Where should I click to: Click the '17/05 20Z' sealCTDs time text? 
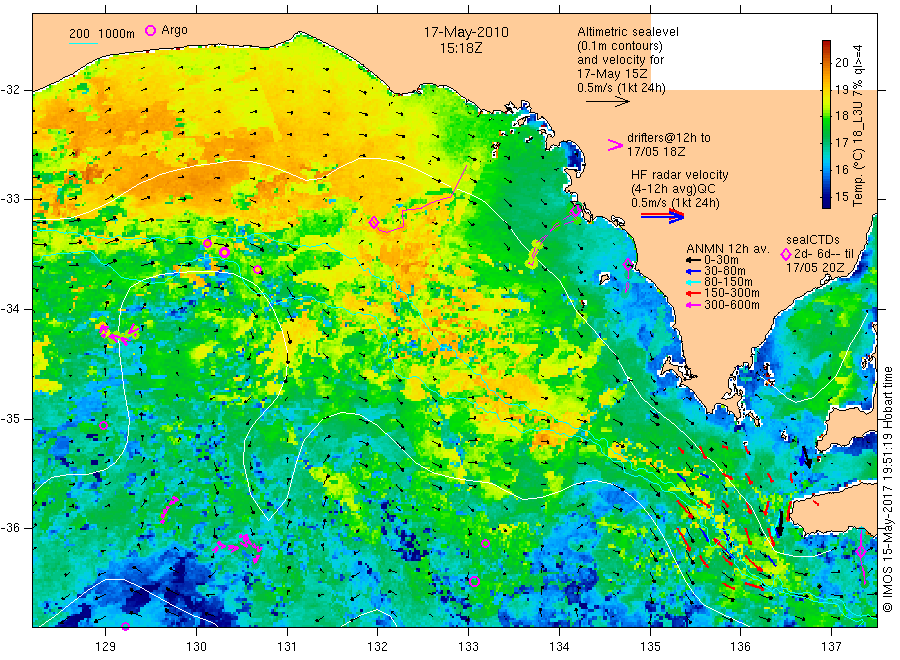click(815, 268)
